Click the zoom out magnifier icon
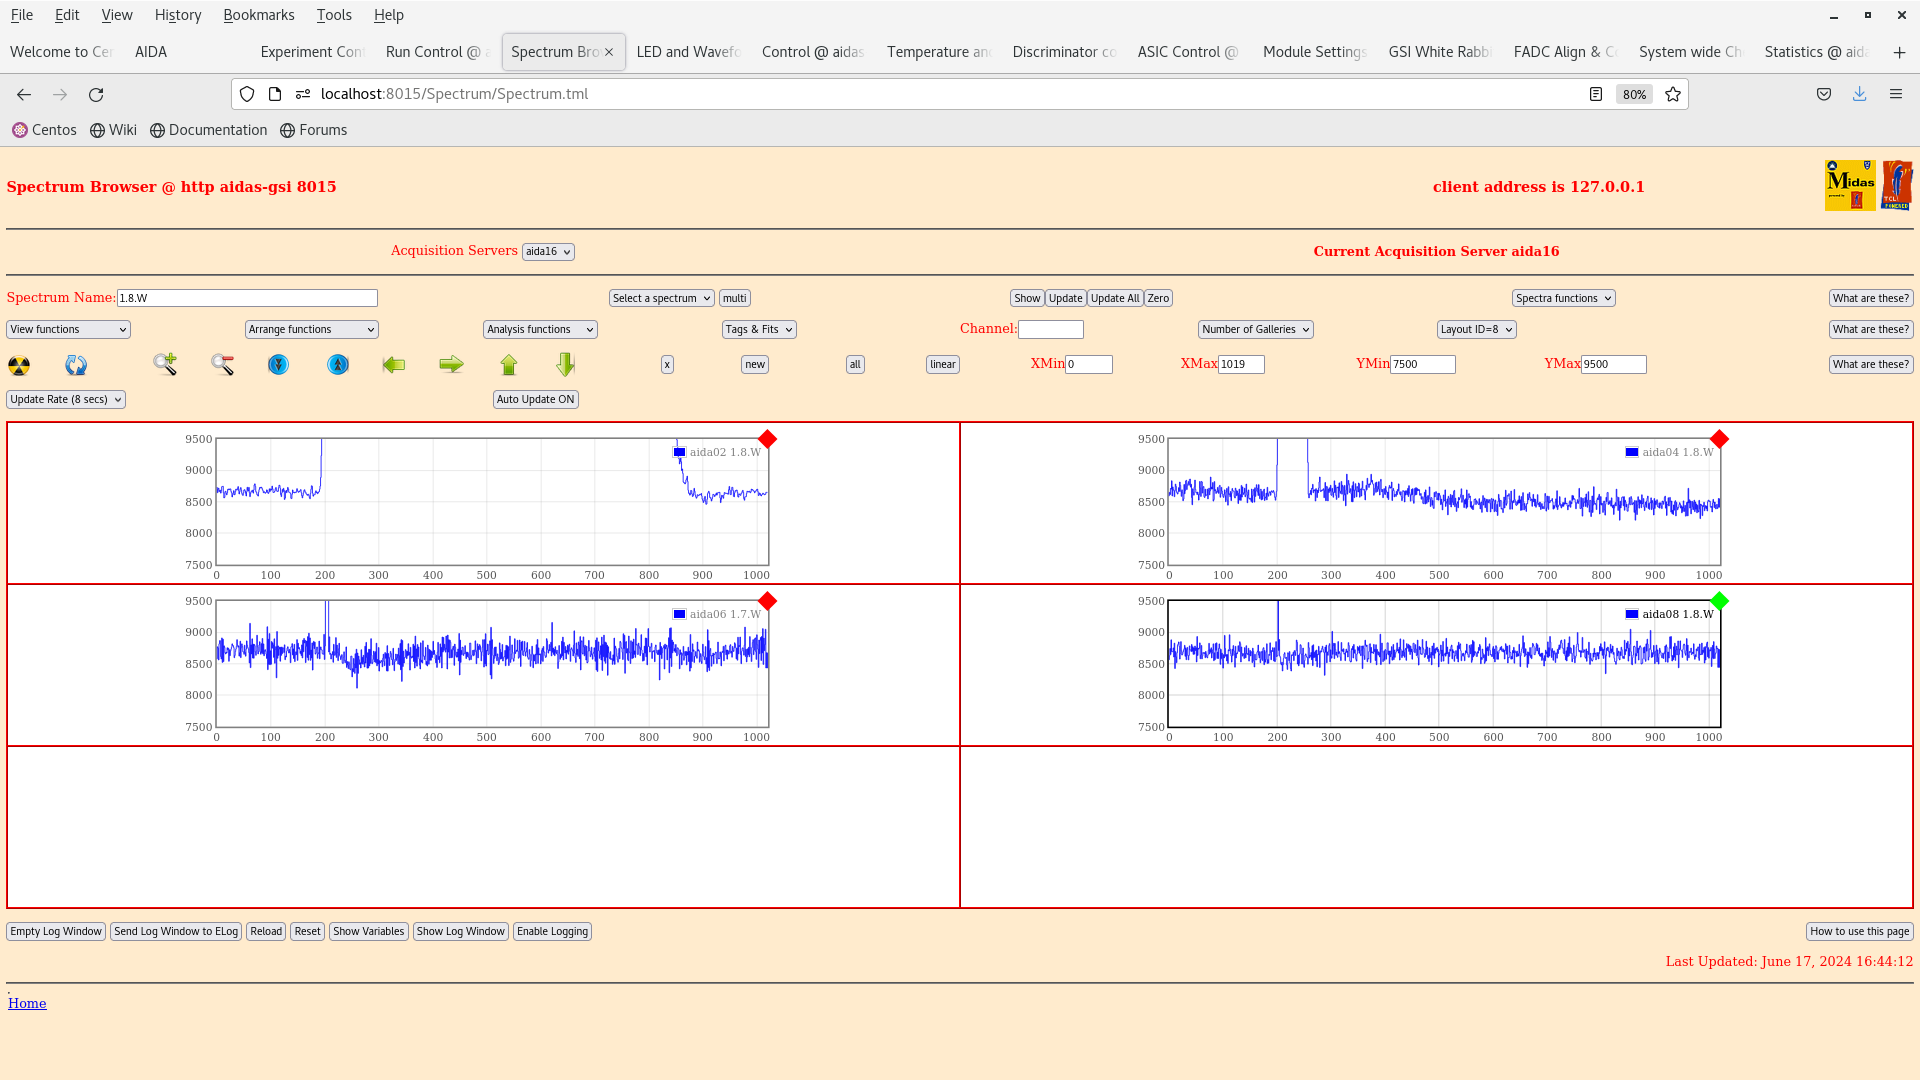 [222, 365]
